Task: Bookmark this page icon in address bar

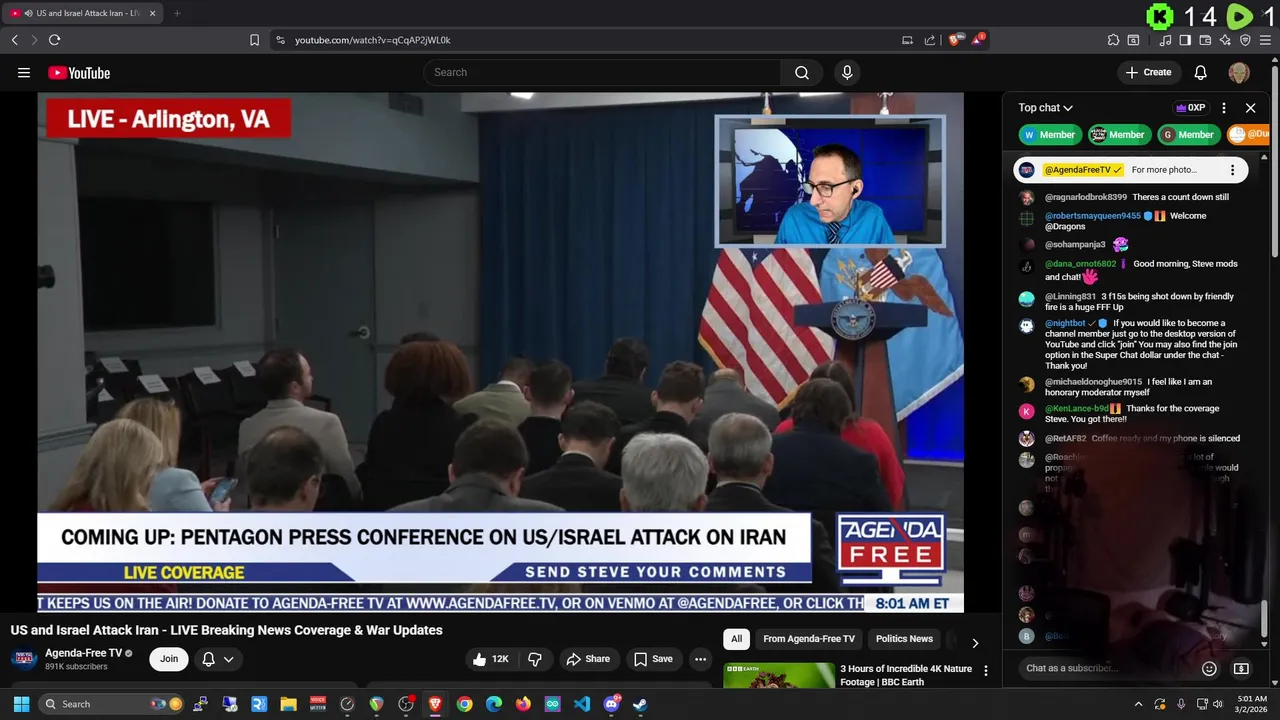Action: (x=254, y=40)
